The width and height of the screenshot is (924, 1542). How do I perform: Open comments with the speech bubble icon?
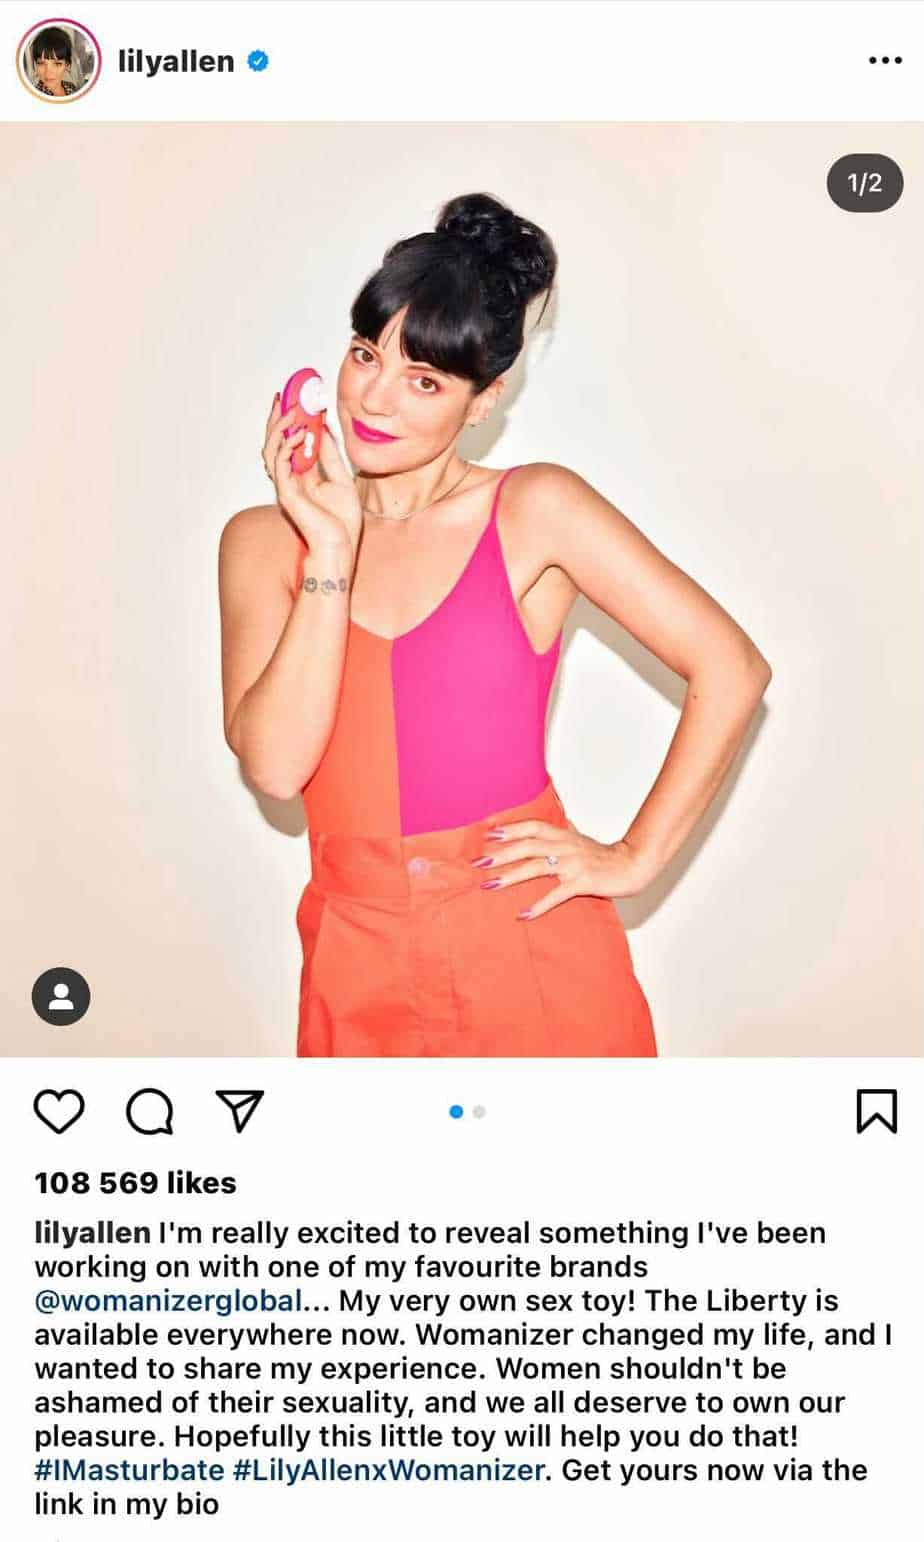pyautogui.click(x=149, y=1111)
